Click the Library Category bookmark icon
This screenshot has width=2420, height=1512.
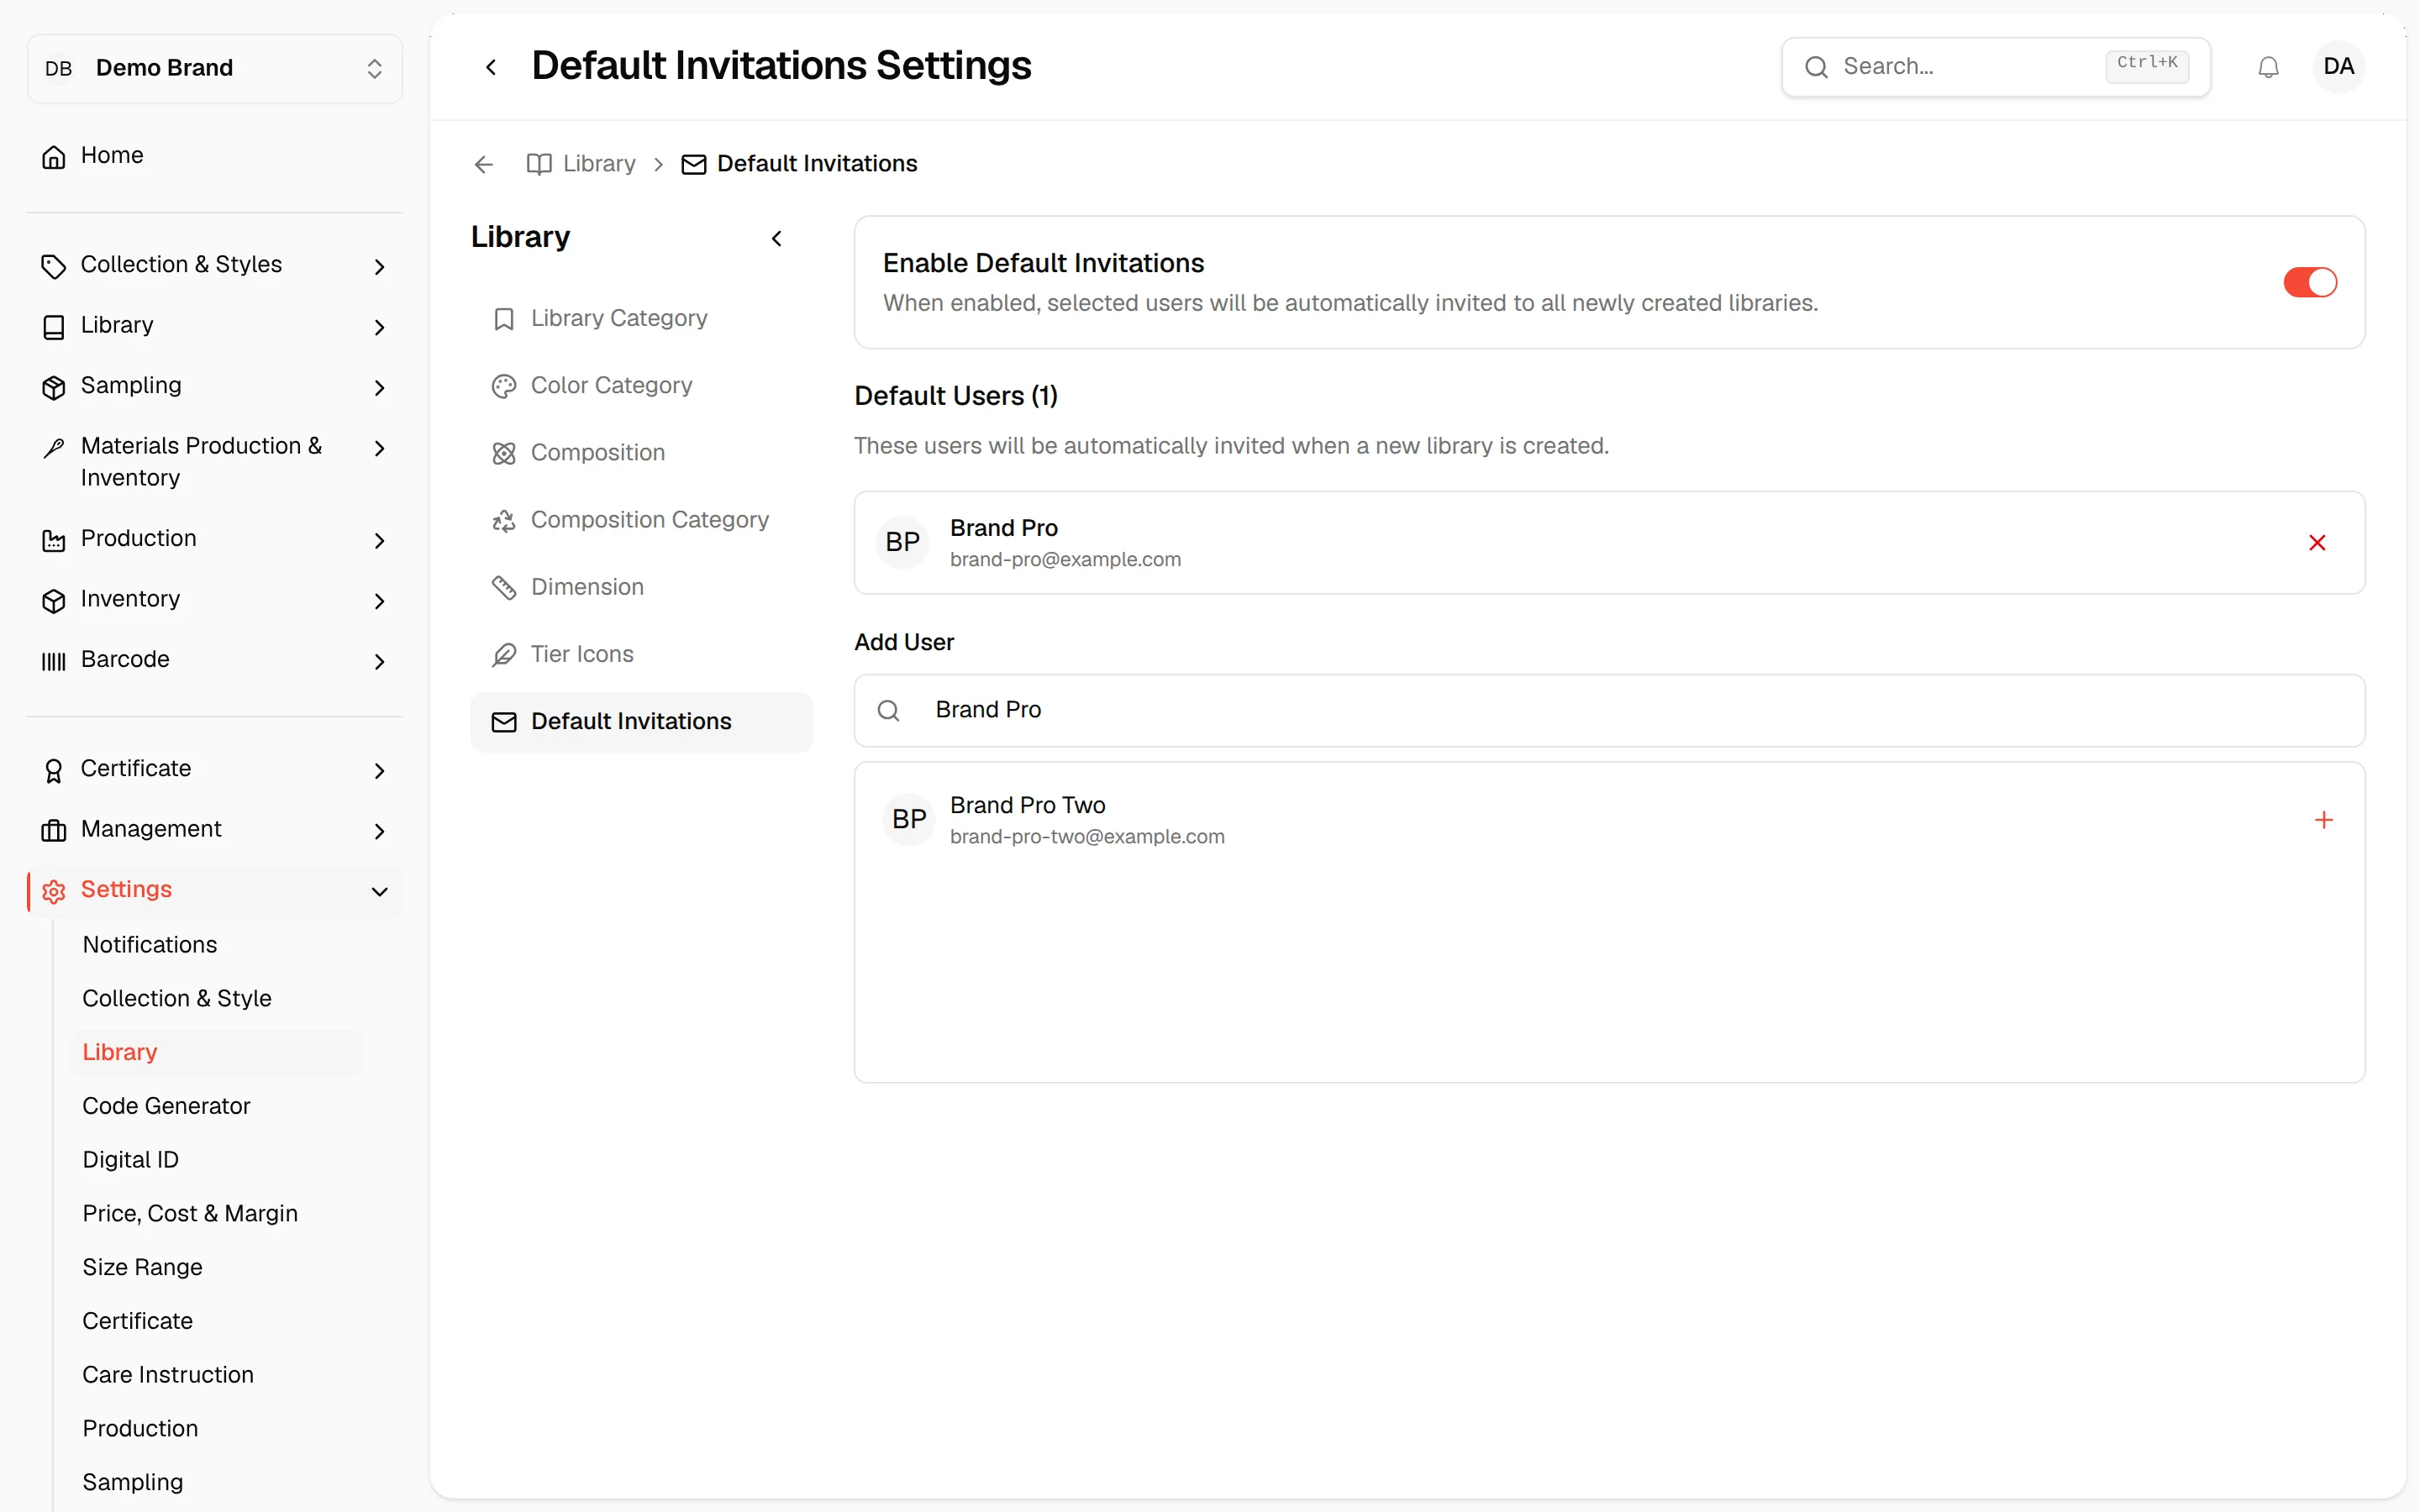(x=504, y=319)
